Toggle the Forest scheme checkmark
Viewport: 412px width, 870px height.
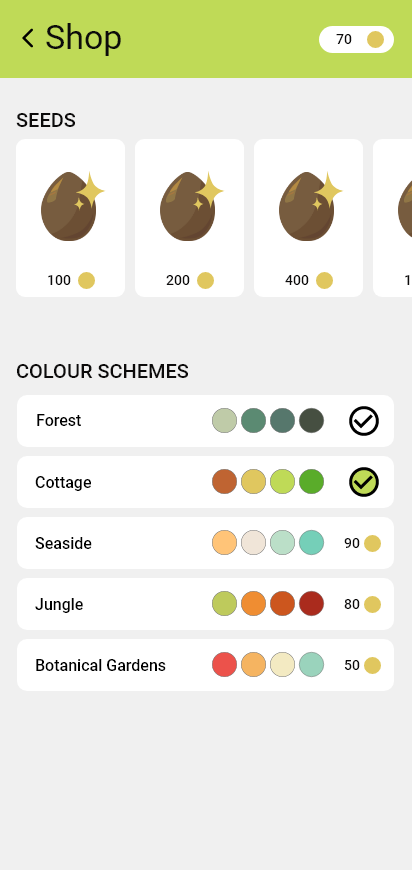point(364,421)
